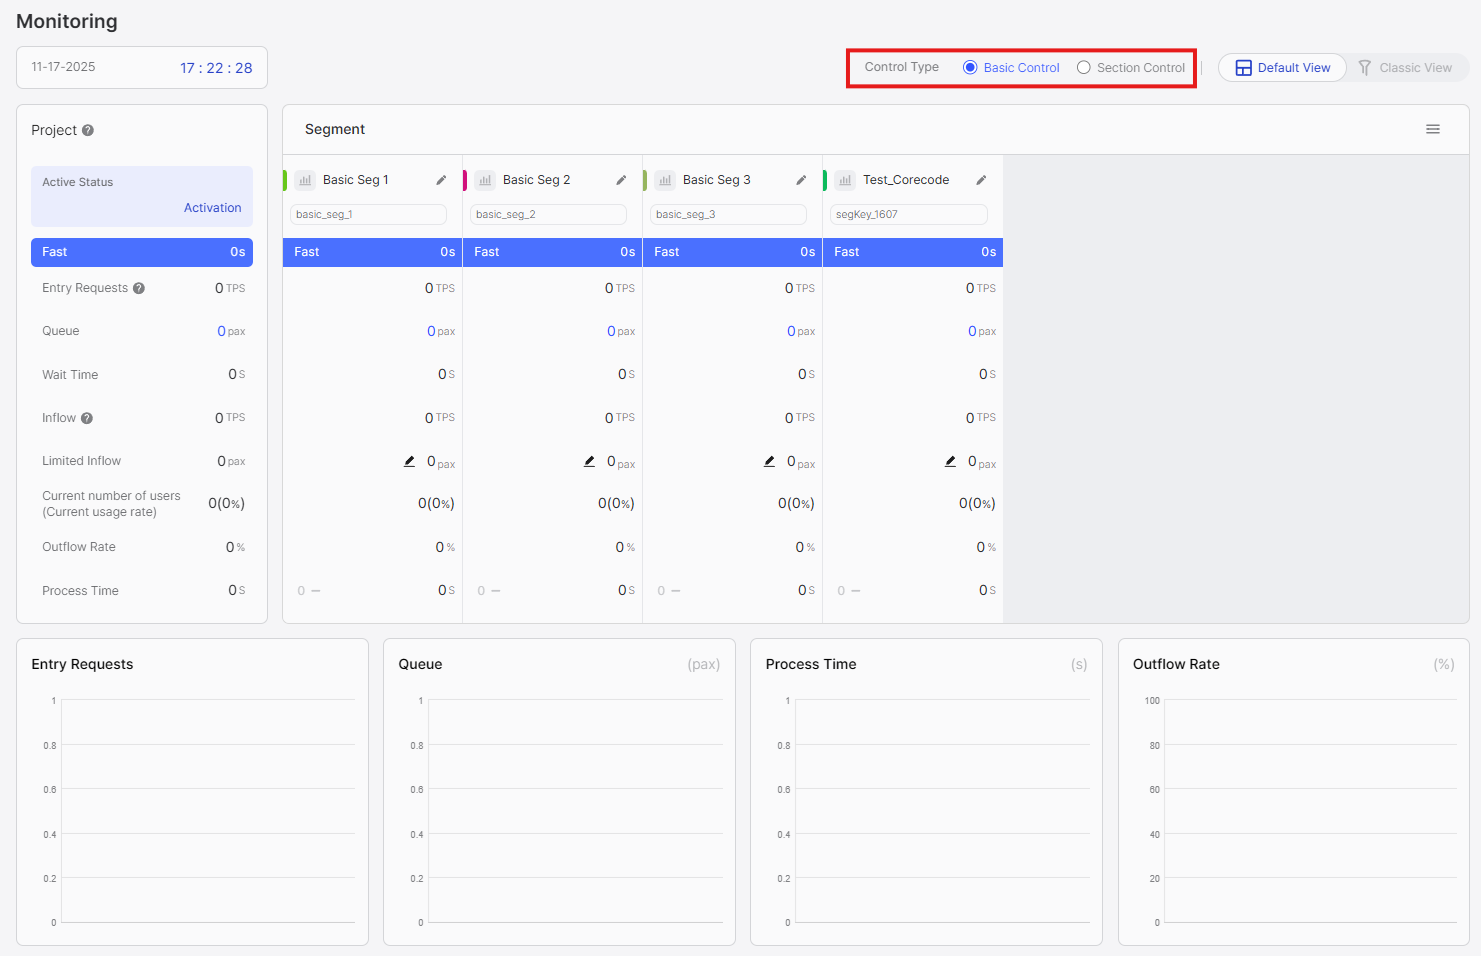Edit the Limited Inflow value for Basic Seg 1
Viewport: 1481px width, 956px height.
click(x=409, y=461)
